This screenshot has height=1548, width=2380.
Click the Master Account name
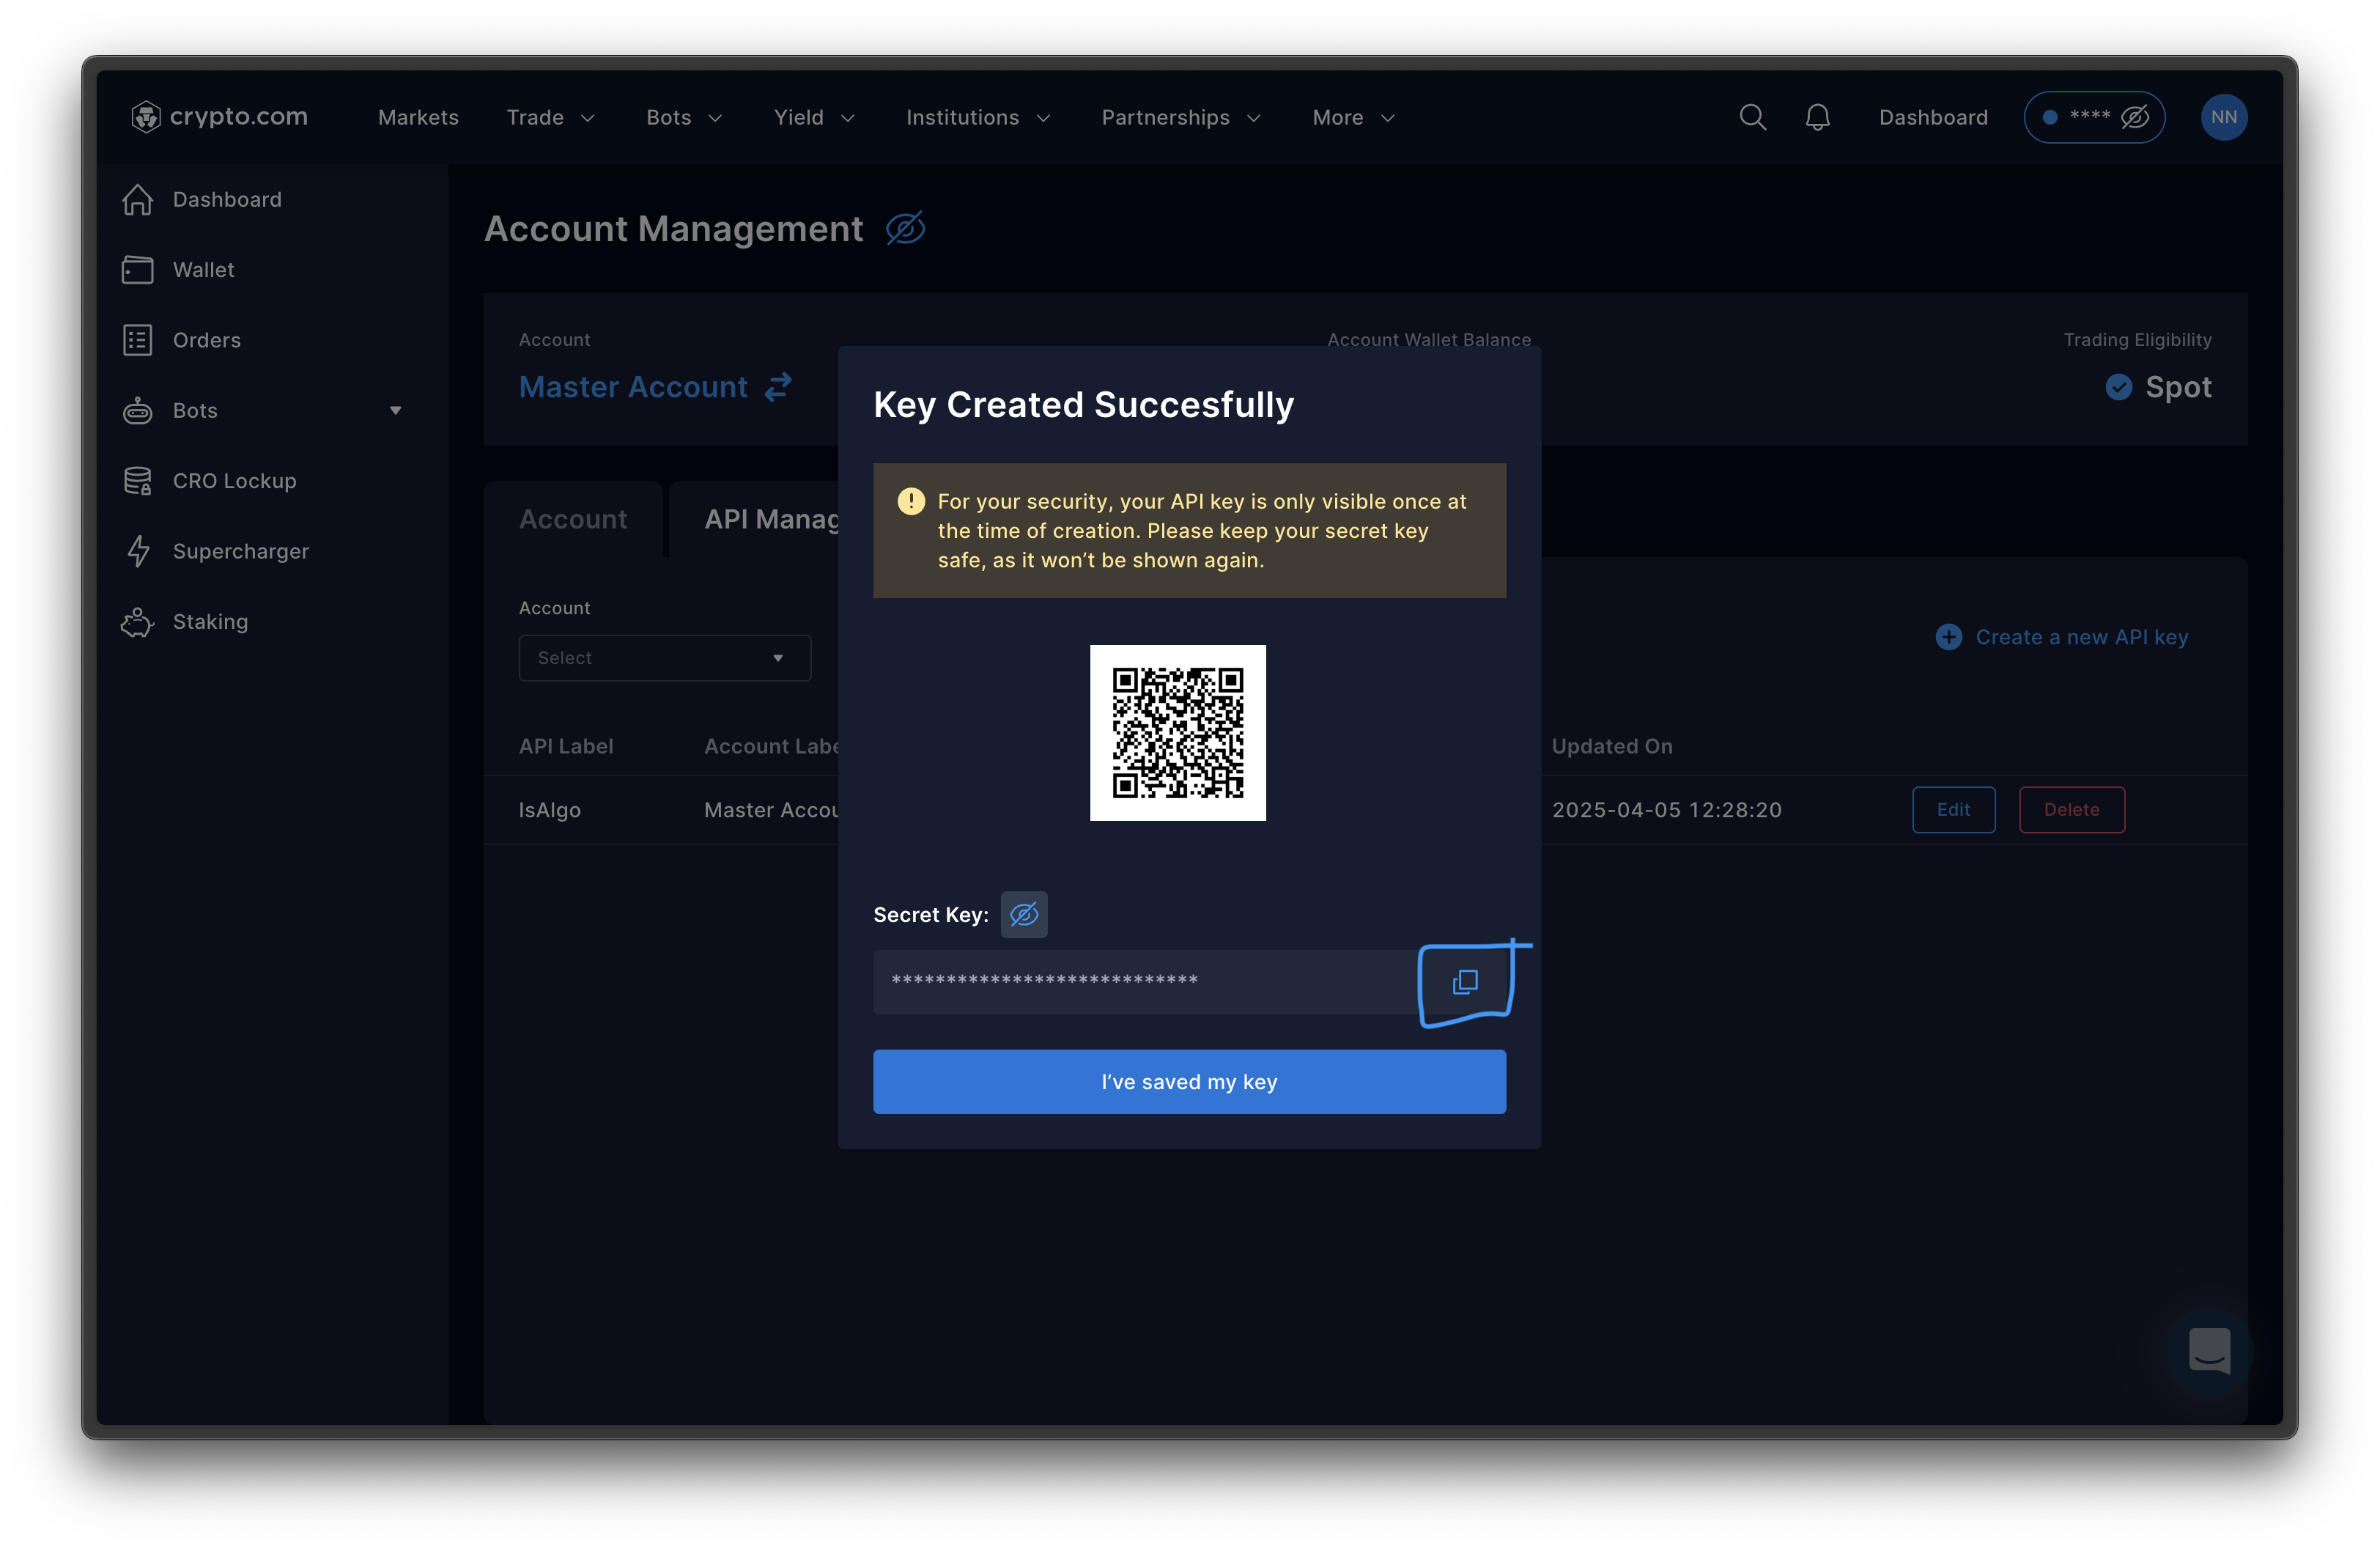[x=633, y=387]
